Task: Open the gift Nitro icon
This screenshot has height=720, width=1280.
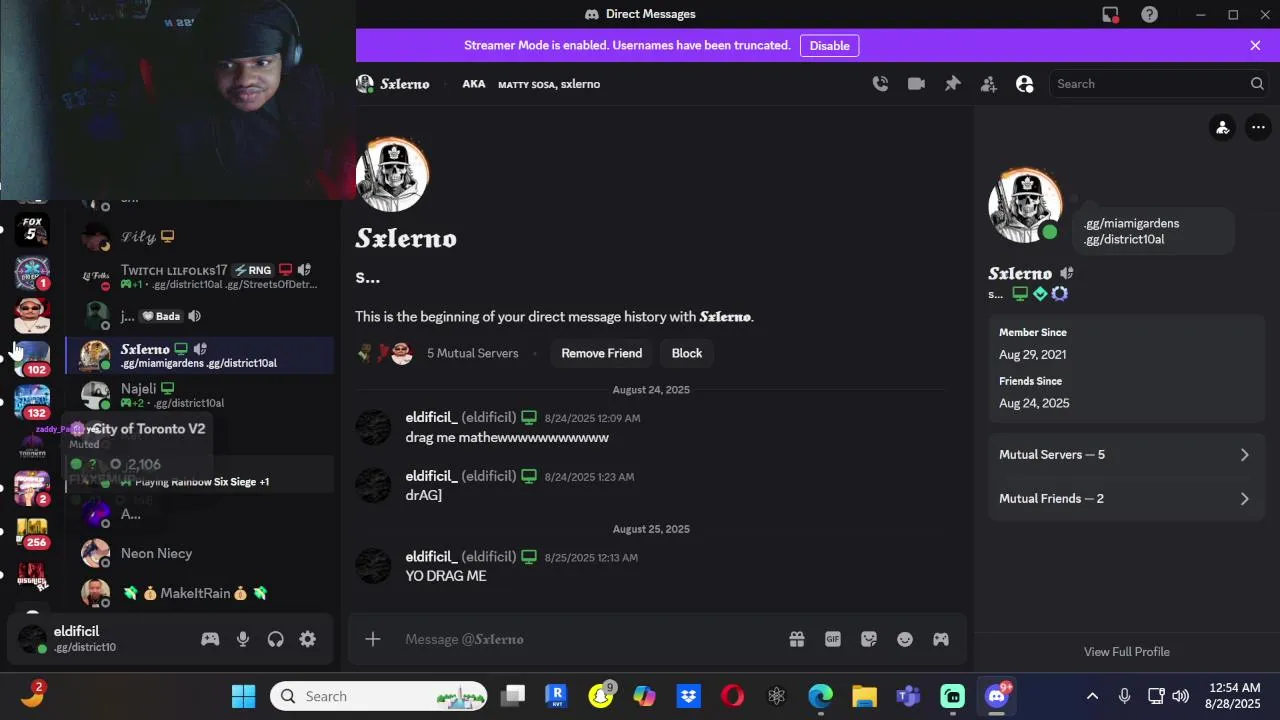Action: (x=797, y=639)
